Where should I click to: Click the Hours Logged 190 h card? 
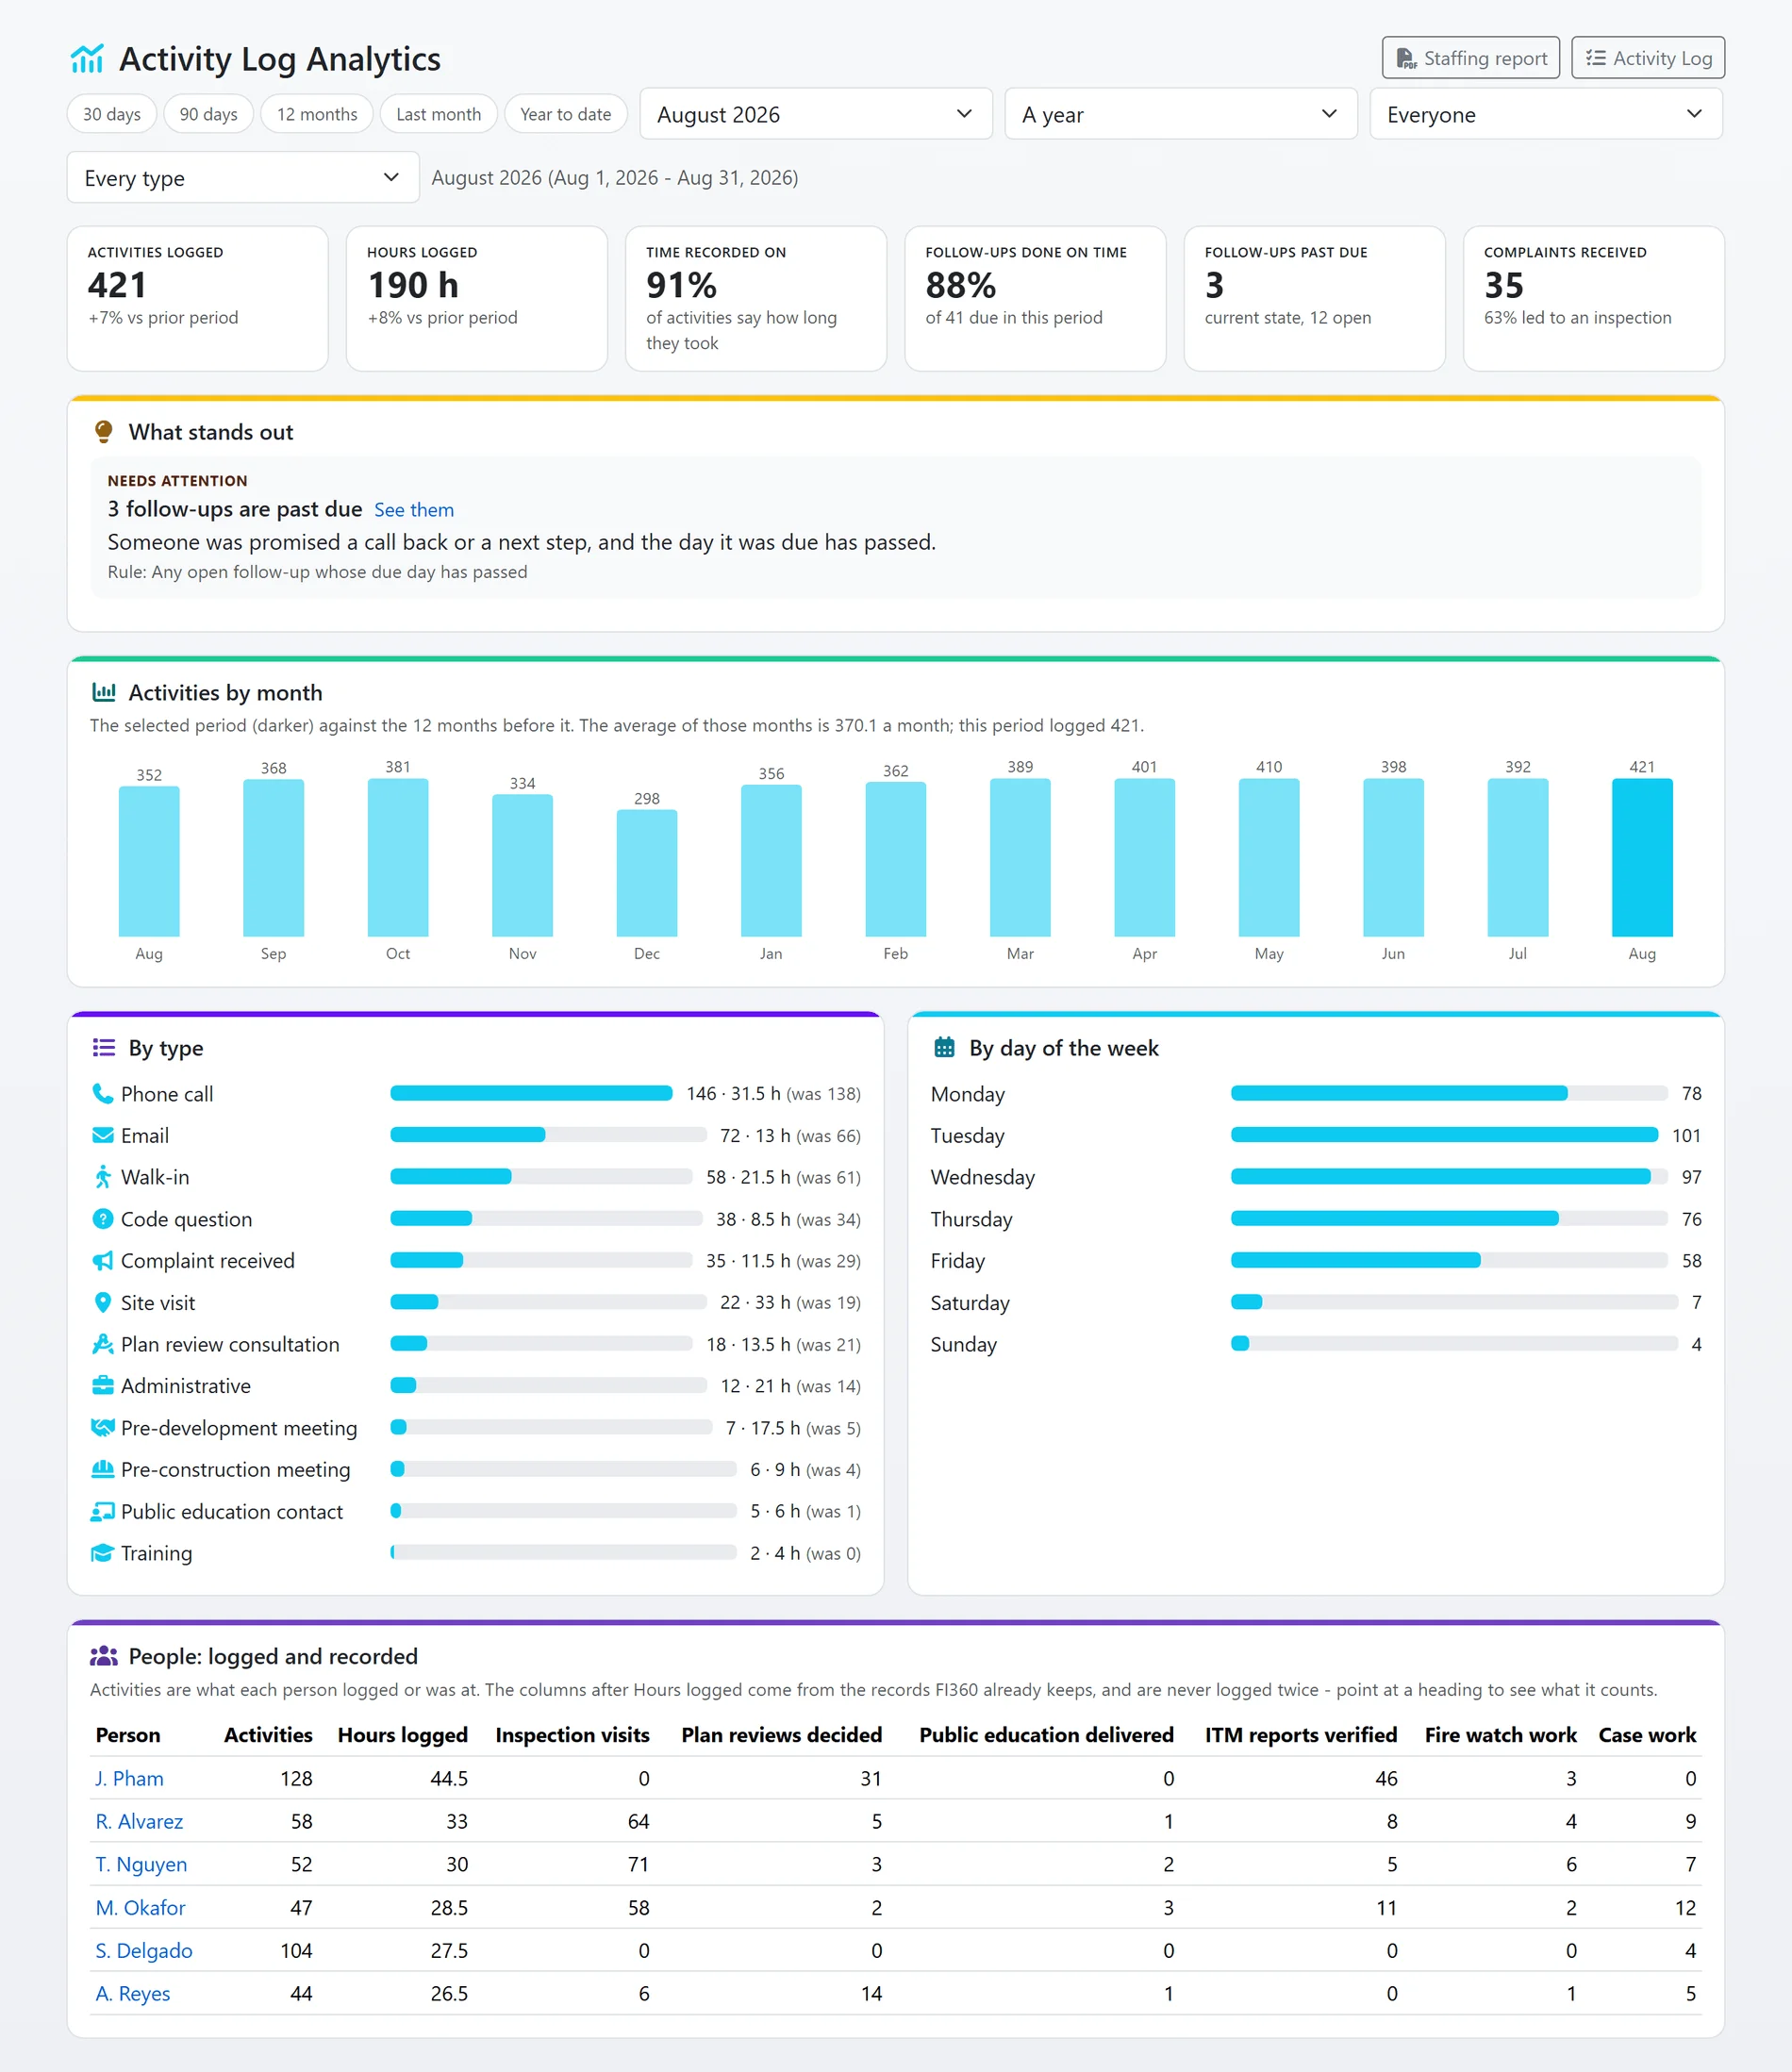476,298
